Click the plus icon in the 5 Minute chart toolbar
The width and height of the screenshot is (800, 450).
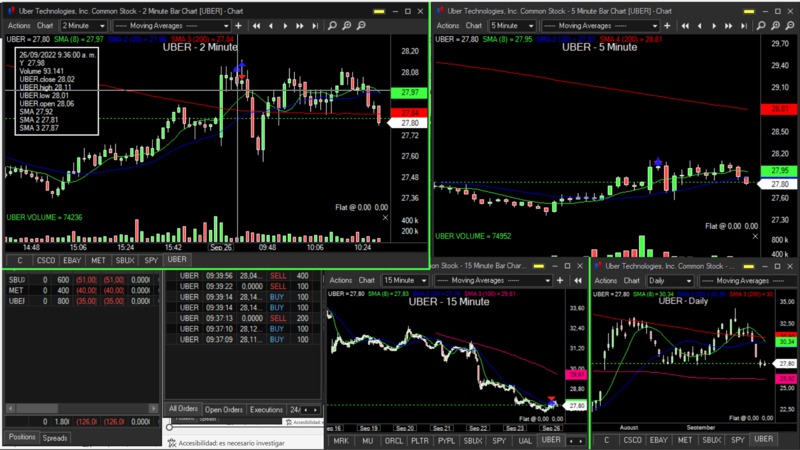(x=667, y=25)
